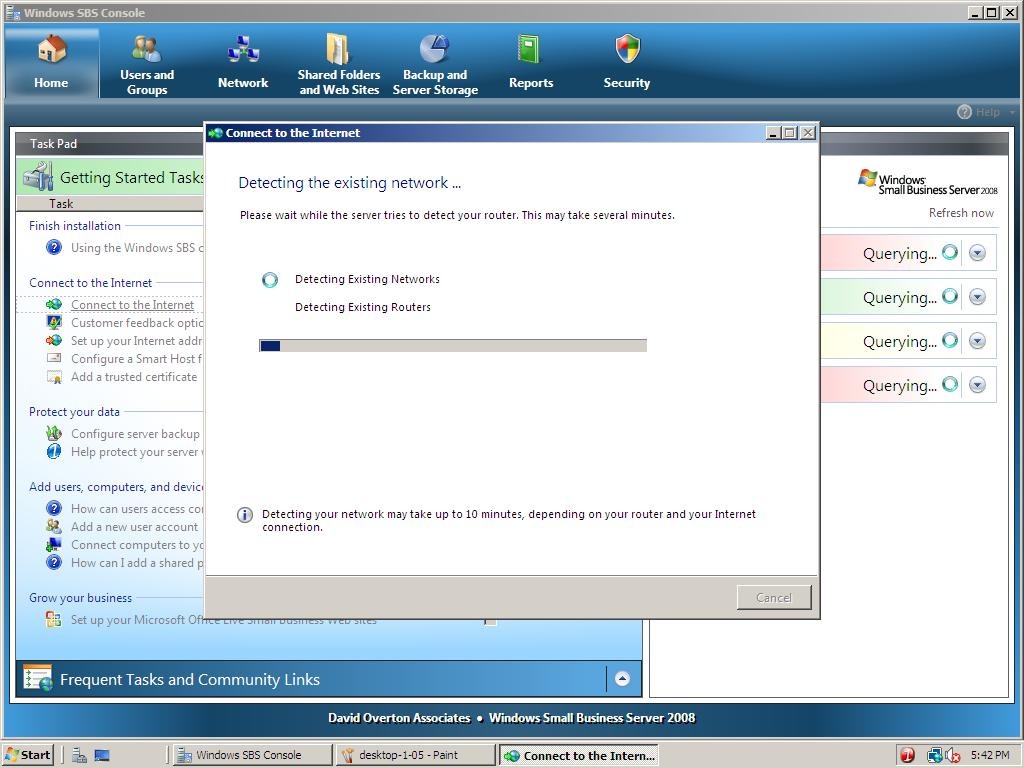Click How can users access help icon
The width and height of the screenshot is (1024, 768).
(x=54, y=509)
